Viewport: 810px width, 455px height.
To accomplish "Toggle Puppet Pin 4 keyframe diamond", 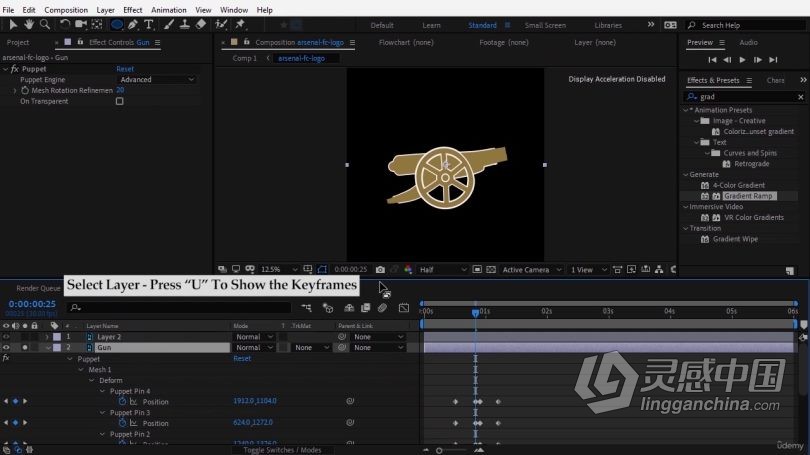I will (15, 401).
